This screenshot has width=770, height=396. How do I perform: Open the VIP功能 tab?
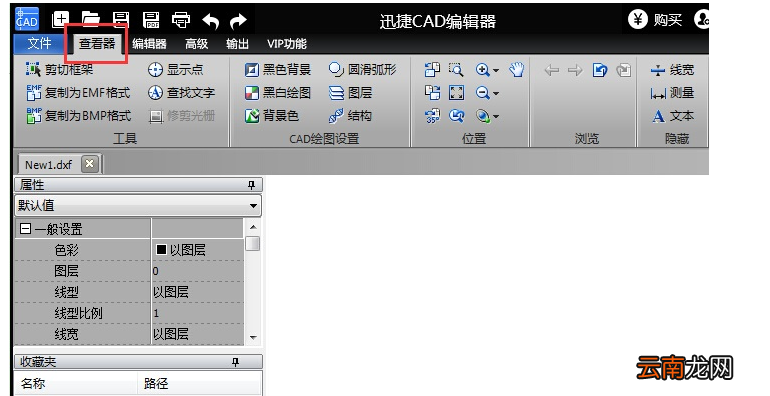(287, 44)
